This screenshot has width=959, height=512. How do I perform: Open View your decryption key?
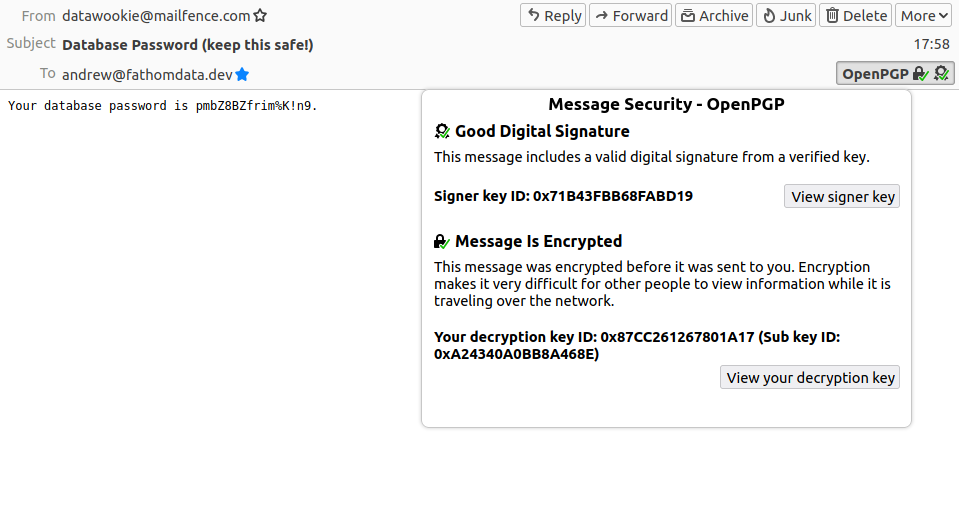(x=810, y=377)
